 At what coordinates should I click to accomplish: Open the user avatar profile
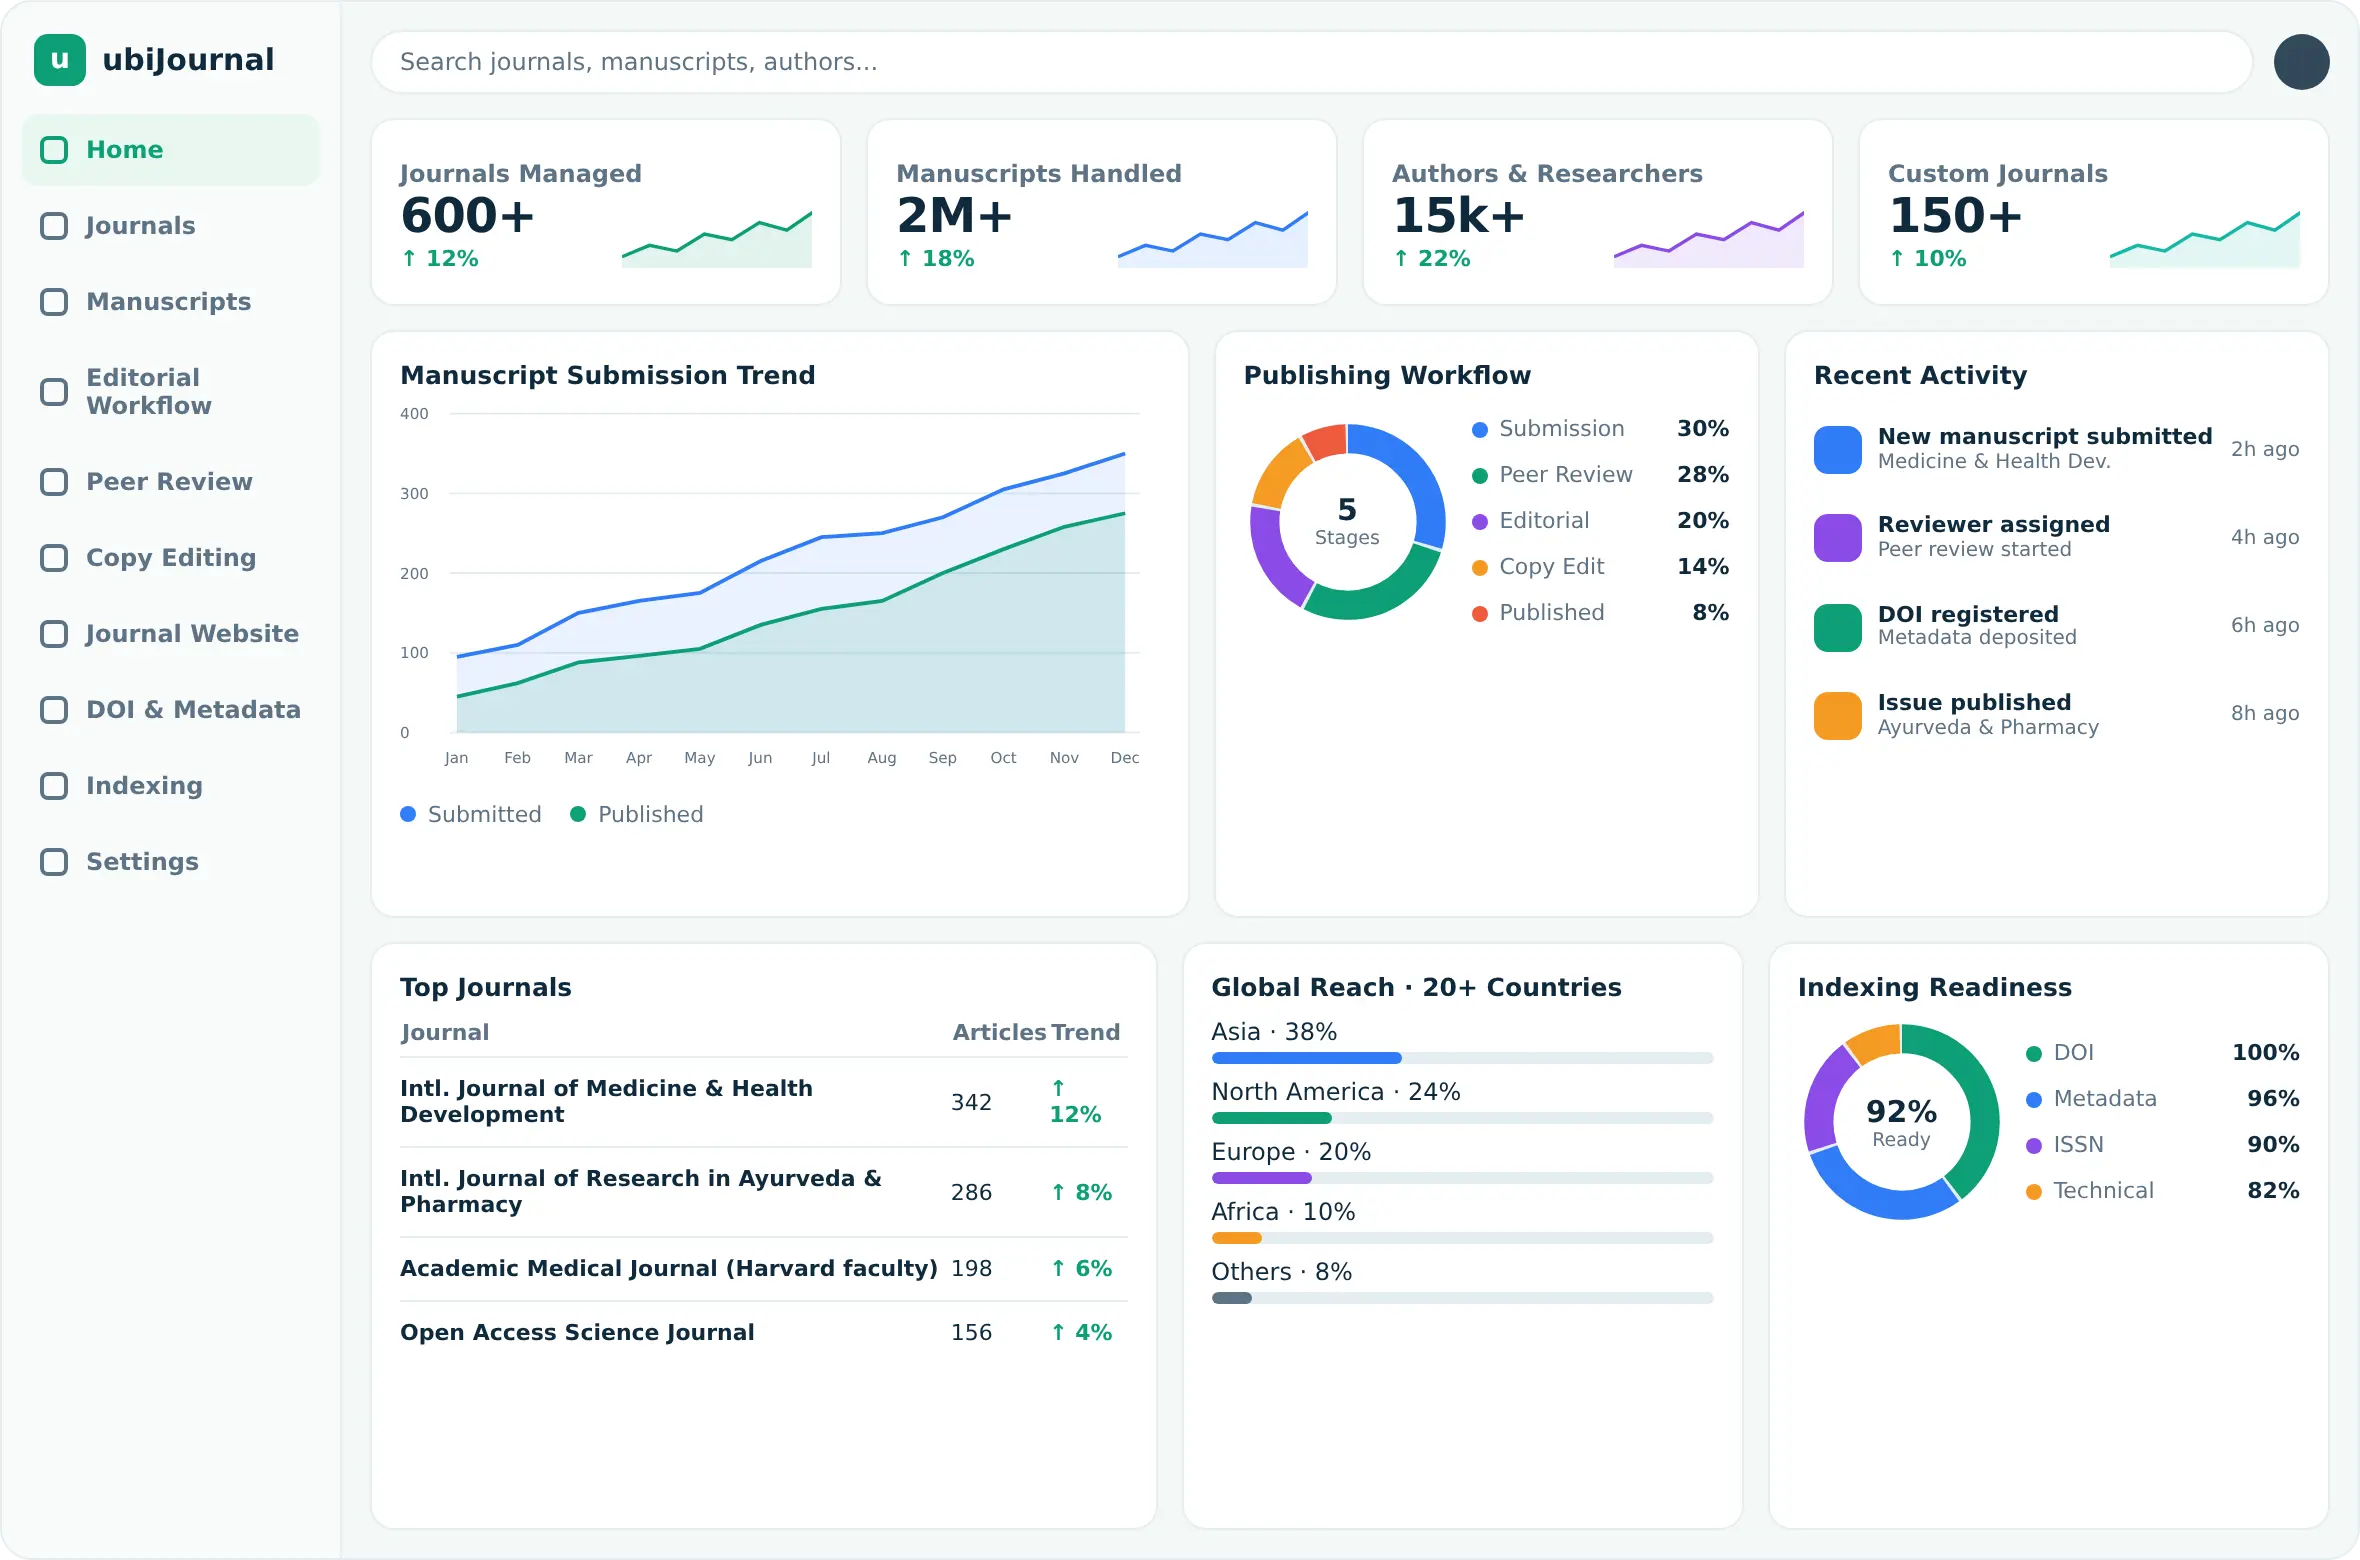tap(2301, 62)
